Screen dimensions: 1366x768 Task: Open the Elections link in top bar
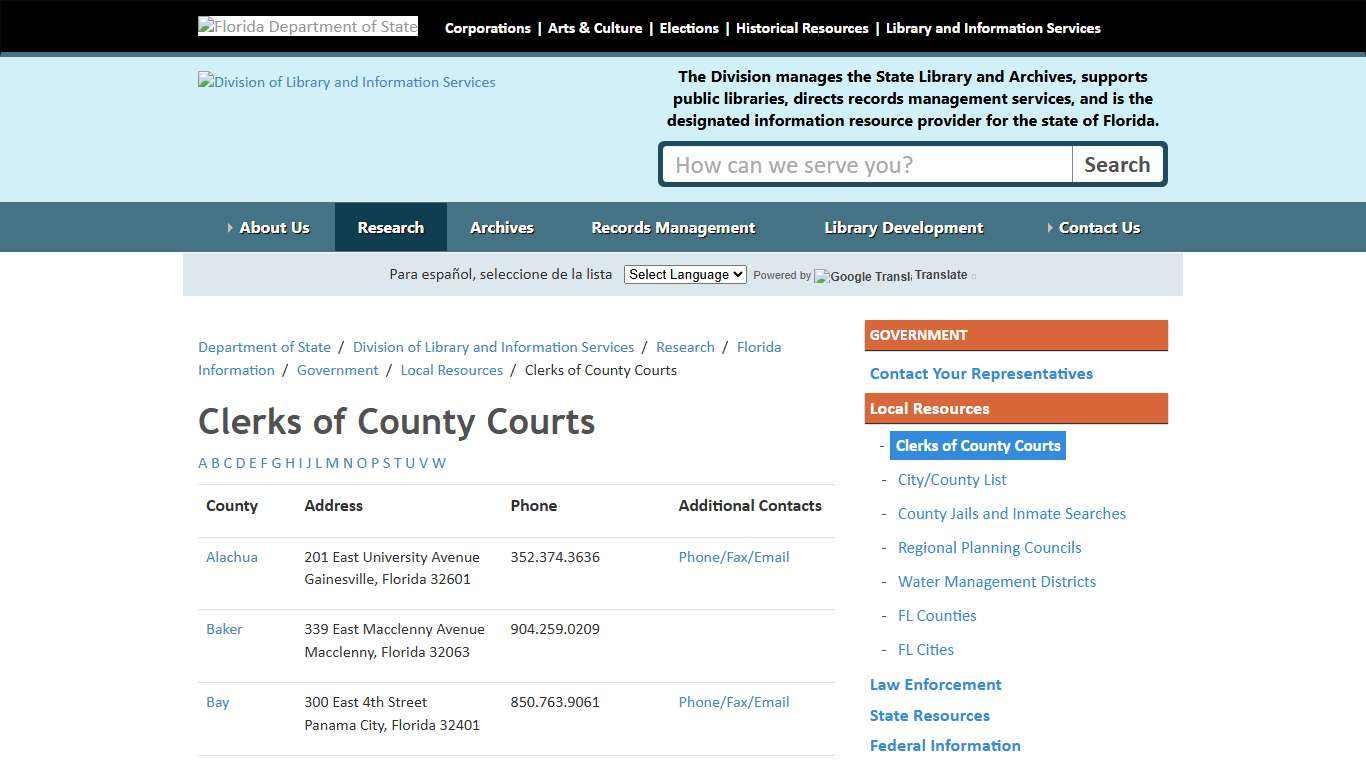(688, 28)
